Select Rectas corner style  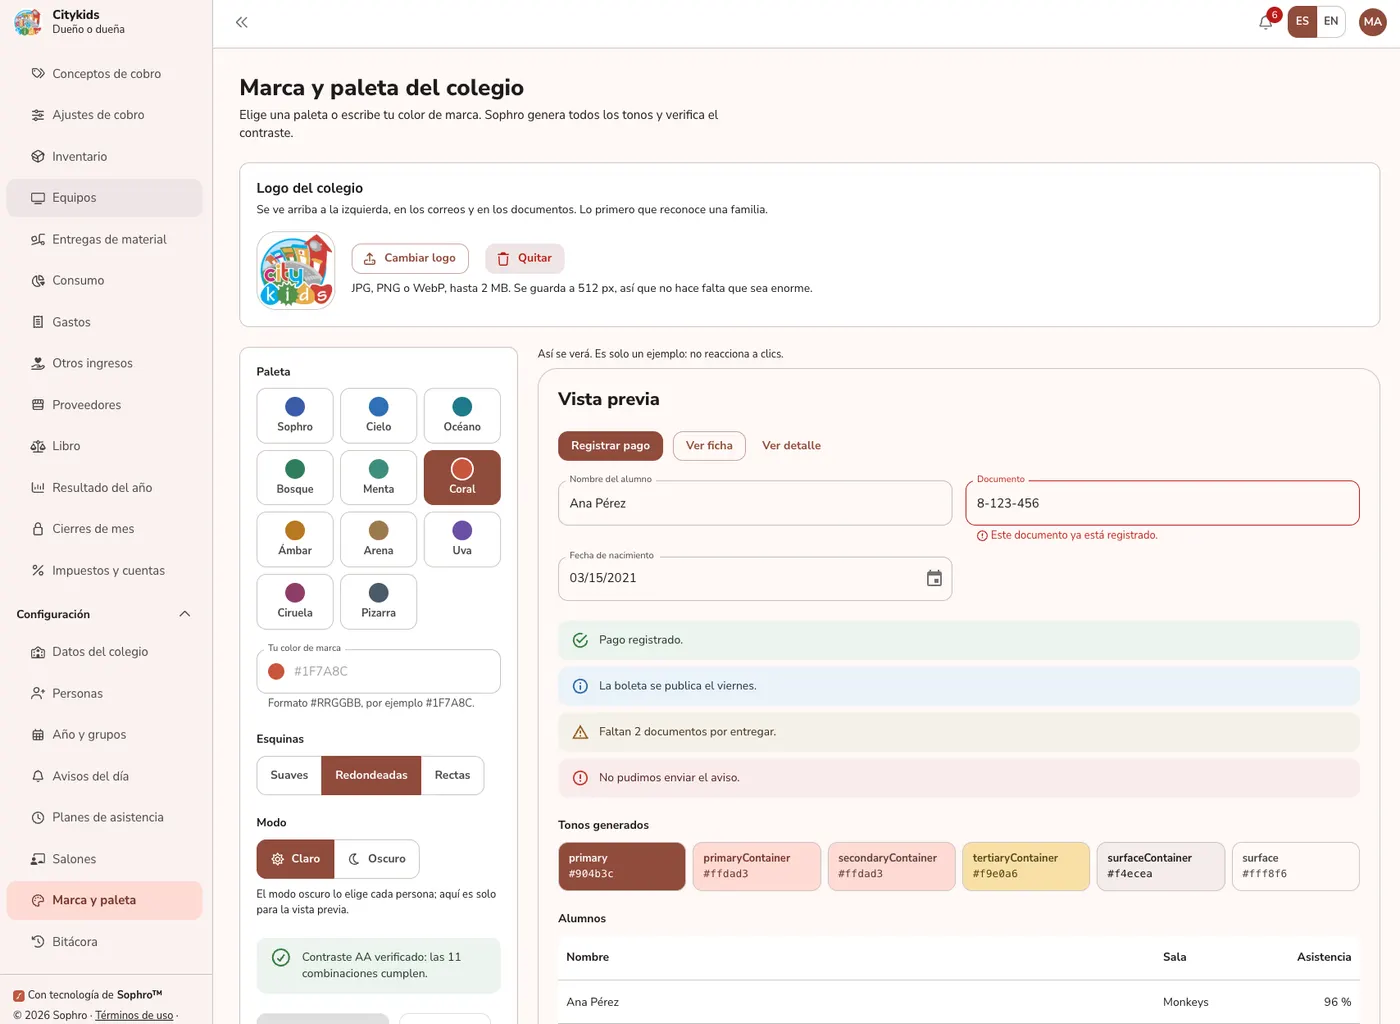tap(452, 776)
